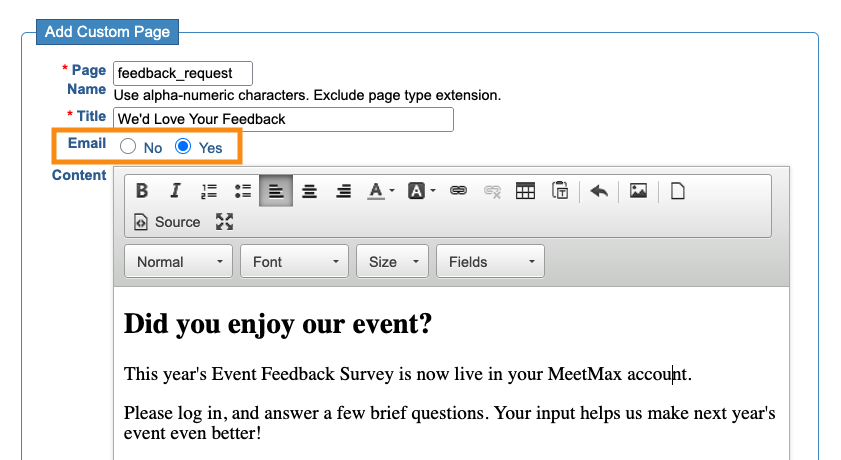Center align the text
Viewport: 841px width, 460px height.
point(310,191)
